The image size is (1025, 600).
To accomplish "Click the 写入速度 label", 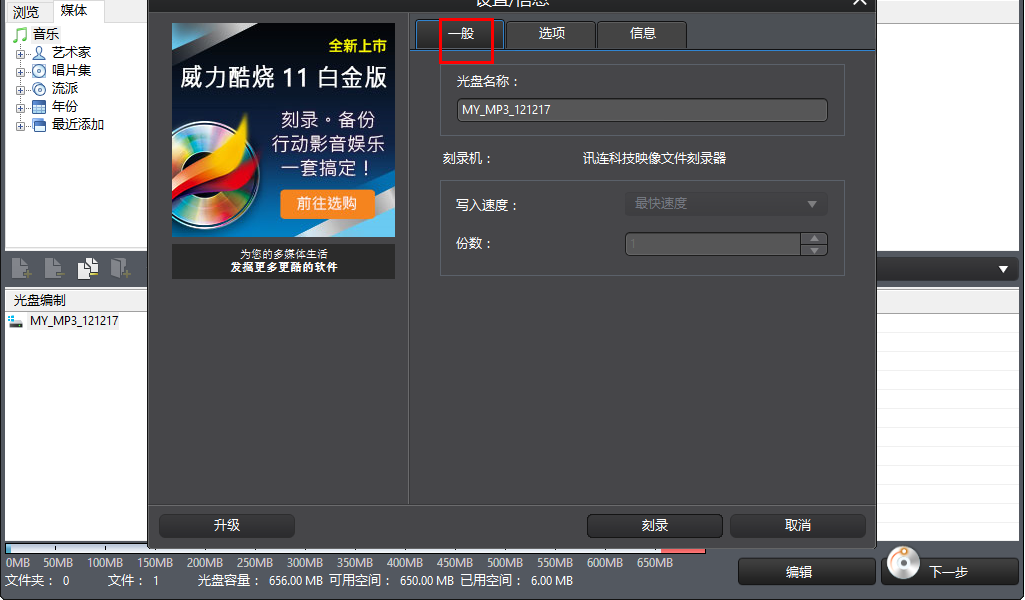I will tap(486, 205).
